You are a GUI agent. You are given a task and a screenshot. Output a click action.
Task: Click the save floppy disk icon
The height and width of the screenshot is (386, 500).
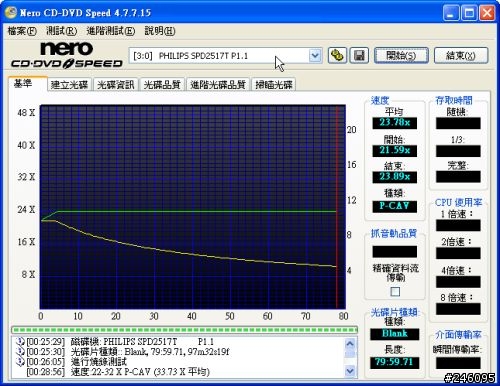[359, 55]
